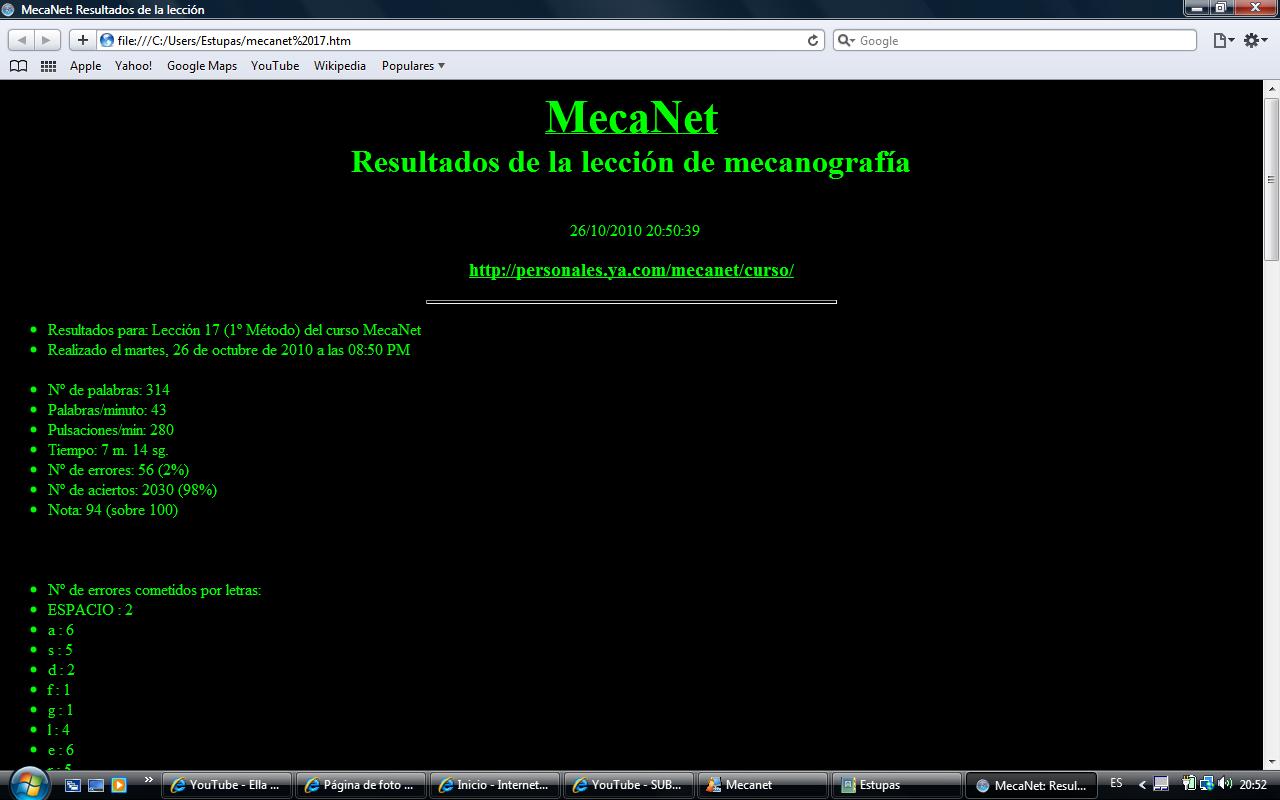This screenshot has width=1280, height=800.
Task: Reload the page with the refresh icon
Action: point(812,40)
